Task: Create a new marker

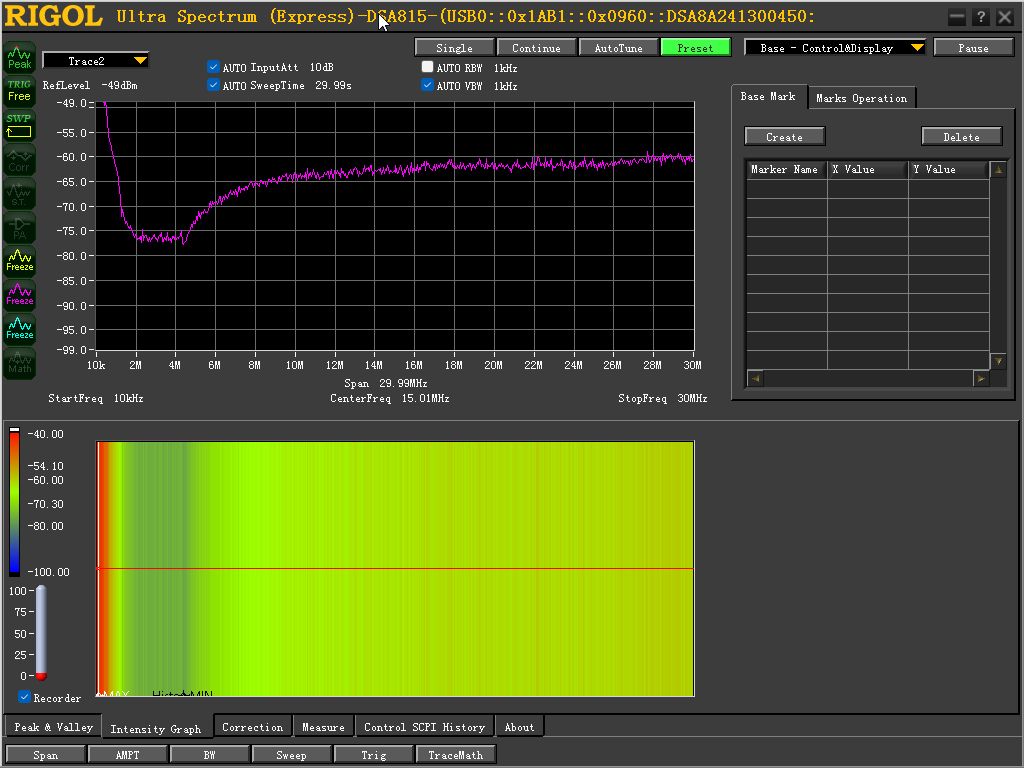Action: (784, 136)
